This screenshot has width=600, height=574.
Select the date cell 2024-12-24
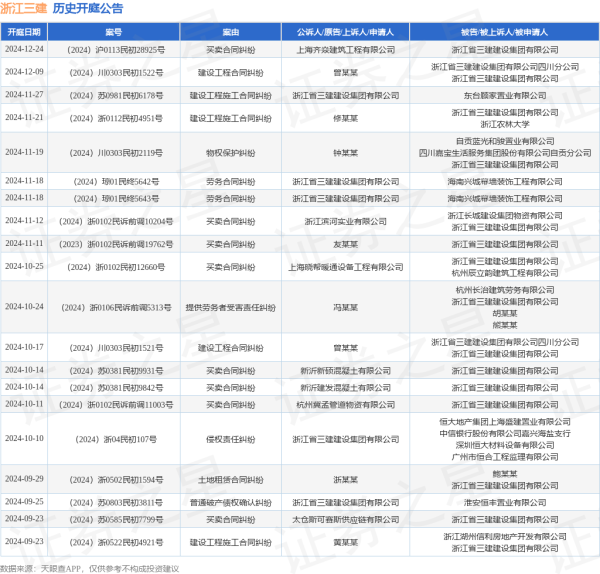coord(24,49)
